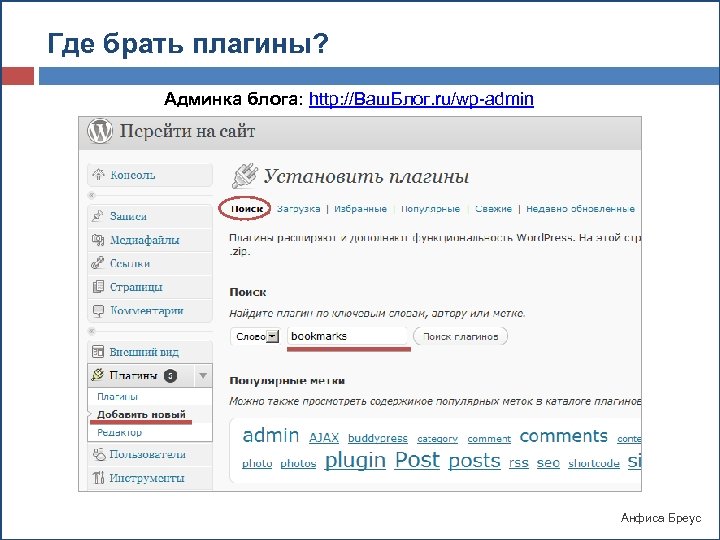The image size is (720, 540).
Task: Click the Инструменты tools icon
Action: point(98,478)
